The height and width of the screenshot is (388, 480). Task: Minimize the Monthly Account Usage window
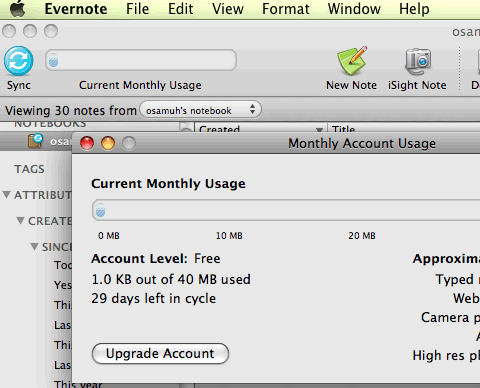[x=108, y=143]
